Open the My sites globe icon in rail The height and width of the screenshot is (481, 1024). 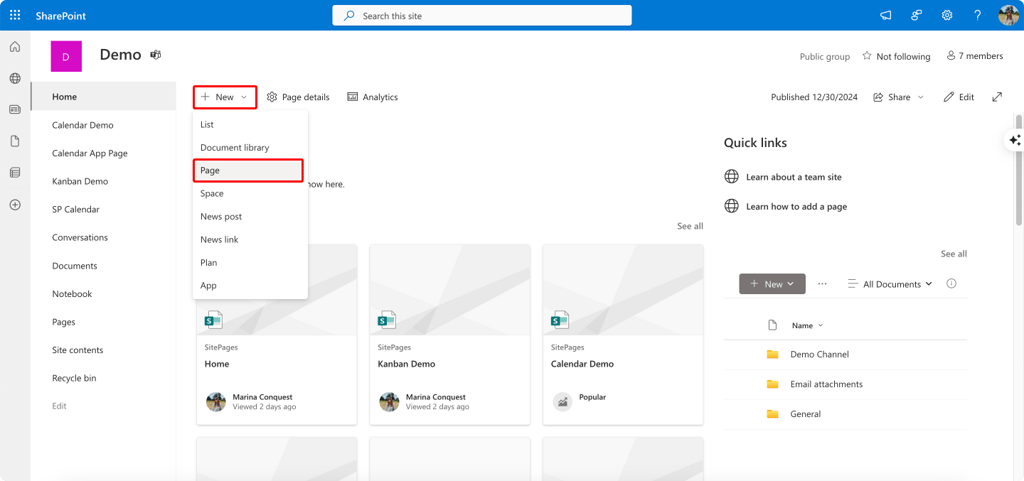tap(15, 78)
